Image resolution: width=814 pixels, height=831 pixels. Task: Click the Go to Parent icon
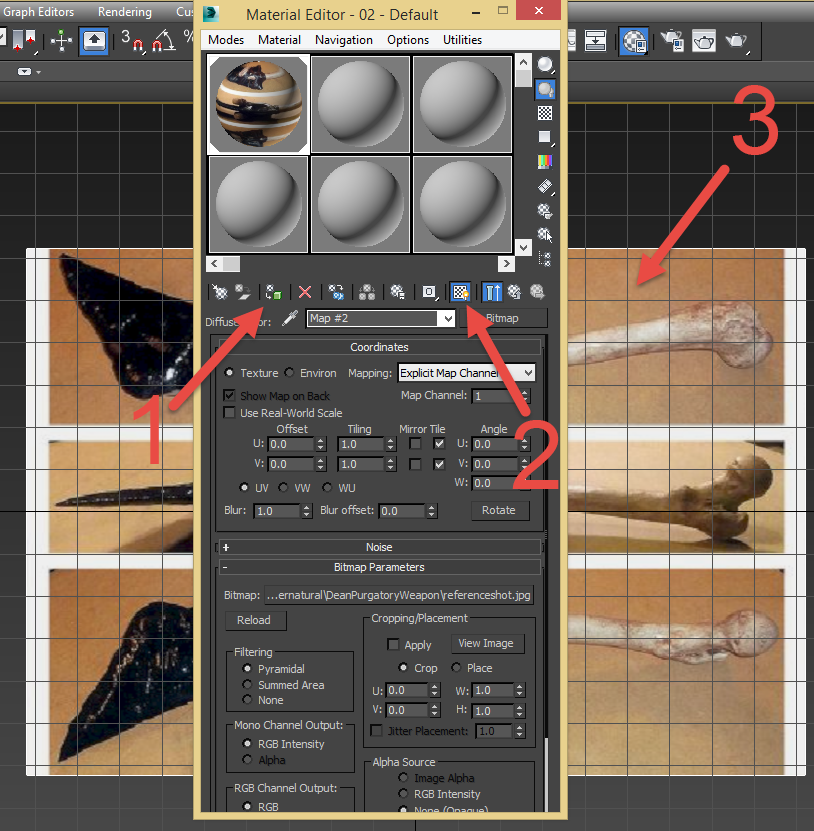point(513,291)
